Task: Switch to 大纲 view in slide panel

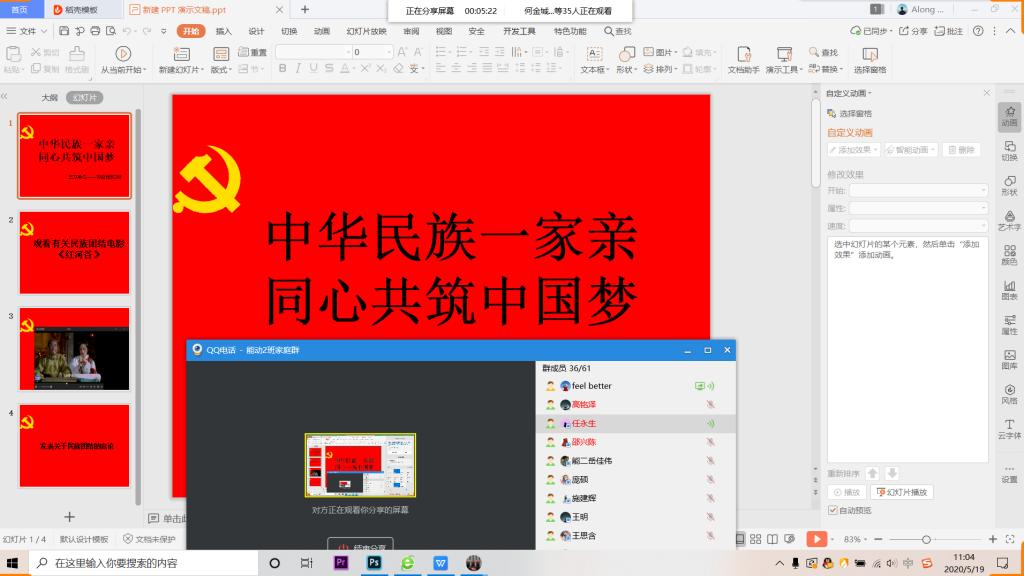Action: coord(49,98)
